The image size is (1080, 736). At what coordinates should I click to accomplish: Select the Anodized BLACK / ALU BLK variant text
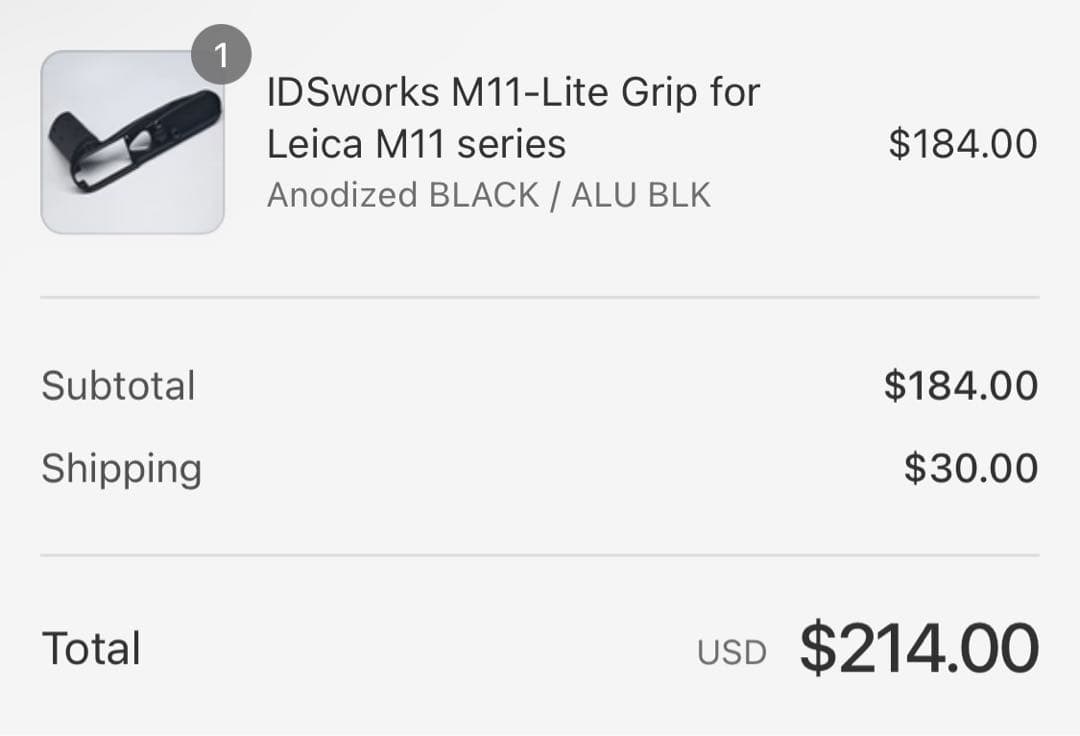tap(490, 195)
